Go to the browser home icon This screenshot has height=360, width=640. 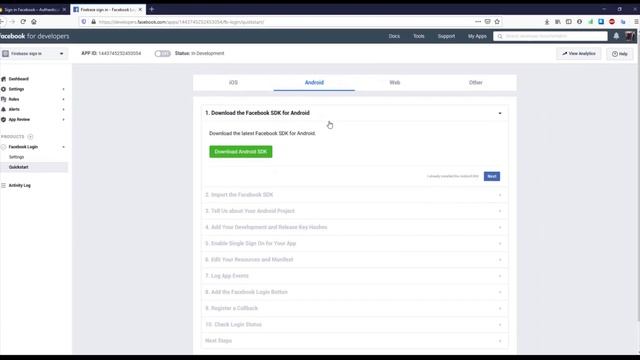[x=34, y=22]
